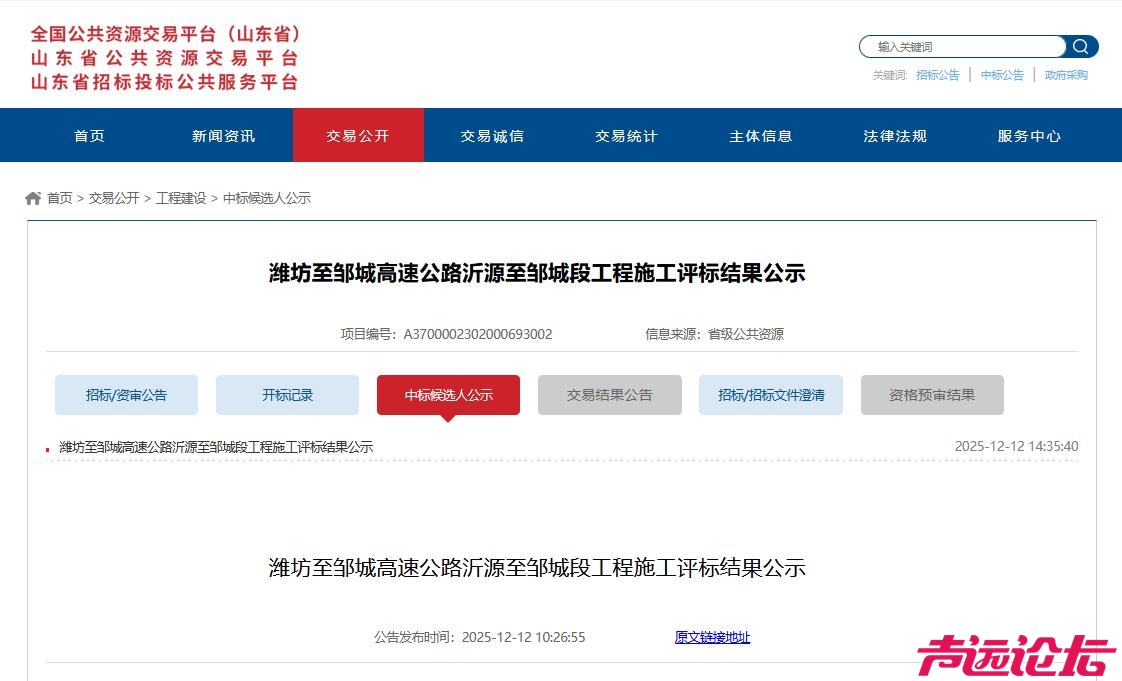
Task: Go to 交易公开 in navigation bar
Action: 358,136
